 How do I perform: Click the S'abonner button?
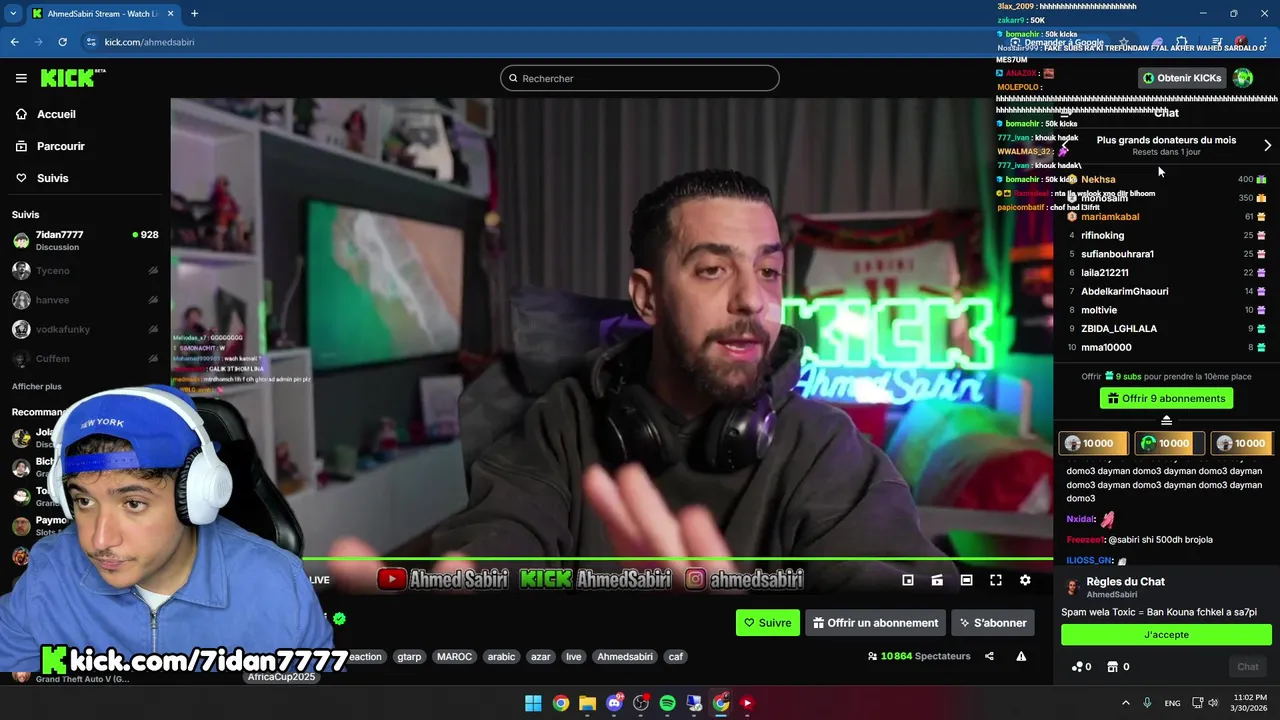(x=993, y=622)
